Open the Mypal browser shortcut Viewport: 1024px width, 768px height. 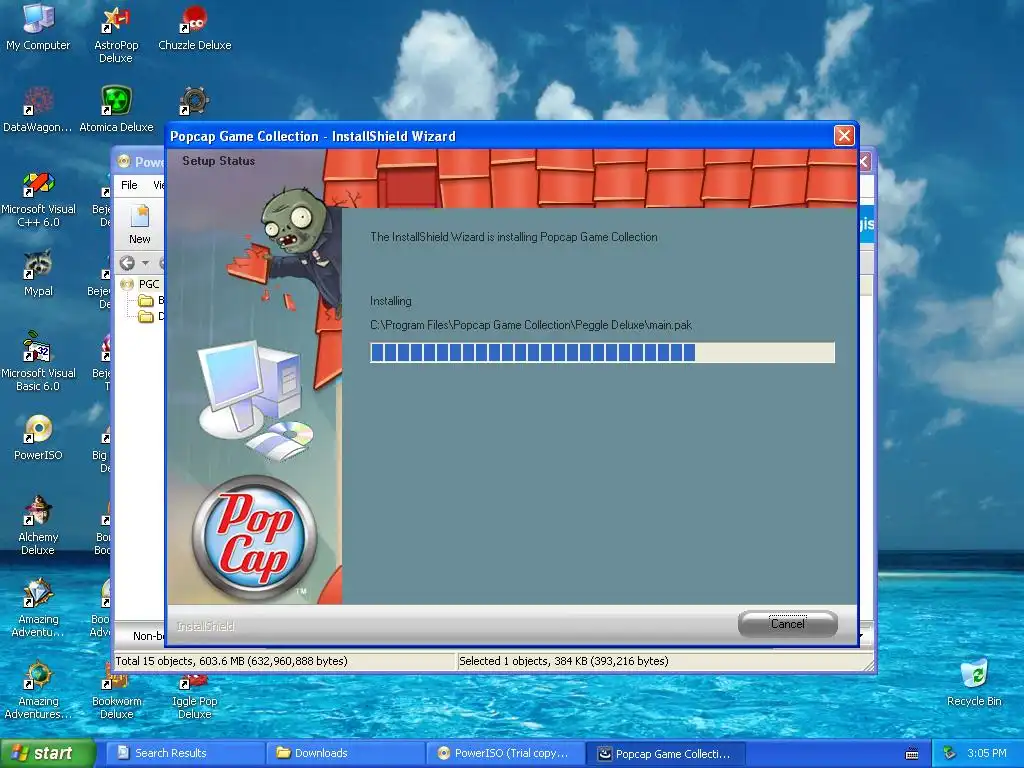click(x=38, y=273)
